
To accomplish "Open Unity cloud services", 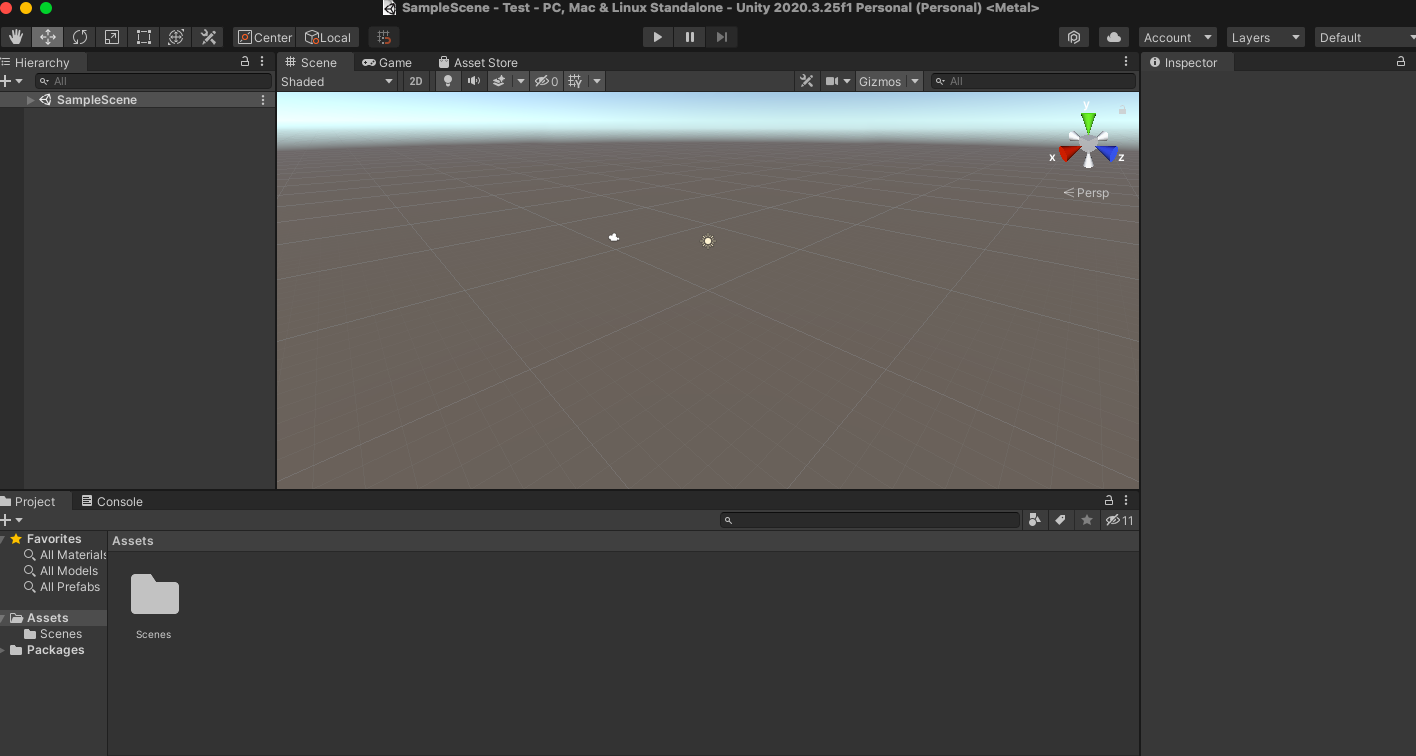I will tap(1114, 37).
